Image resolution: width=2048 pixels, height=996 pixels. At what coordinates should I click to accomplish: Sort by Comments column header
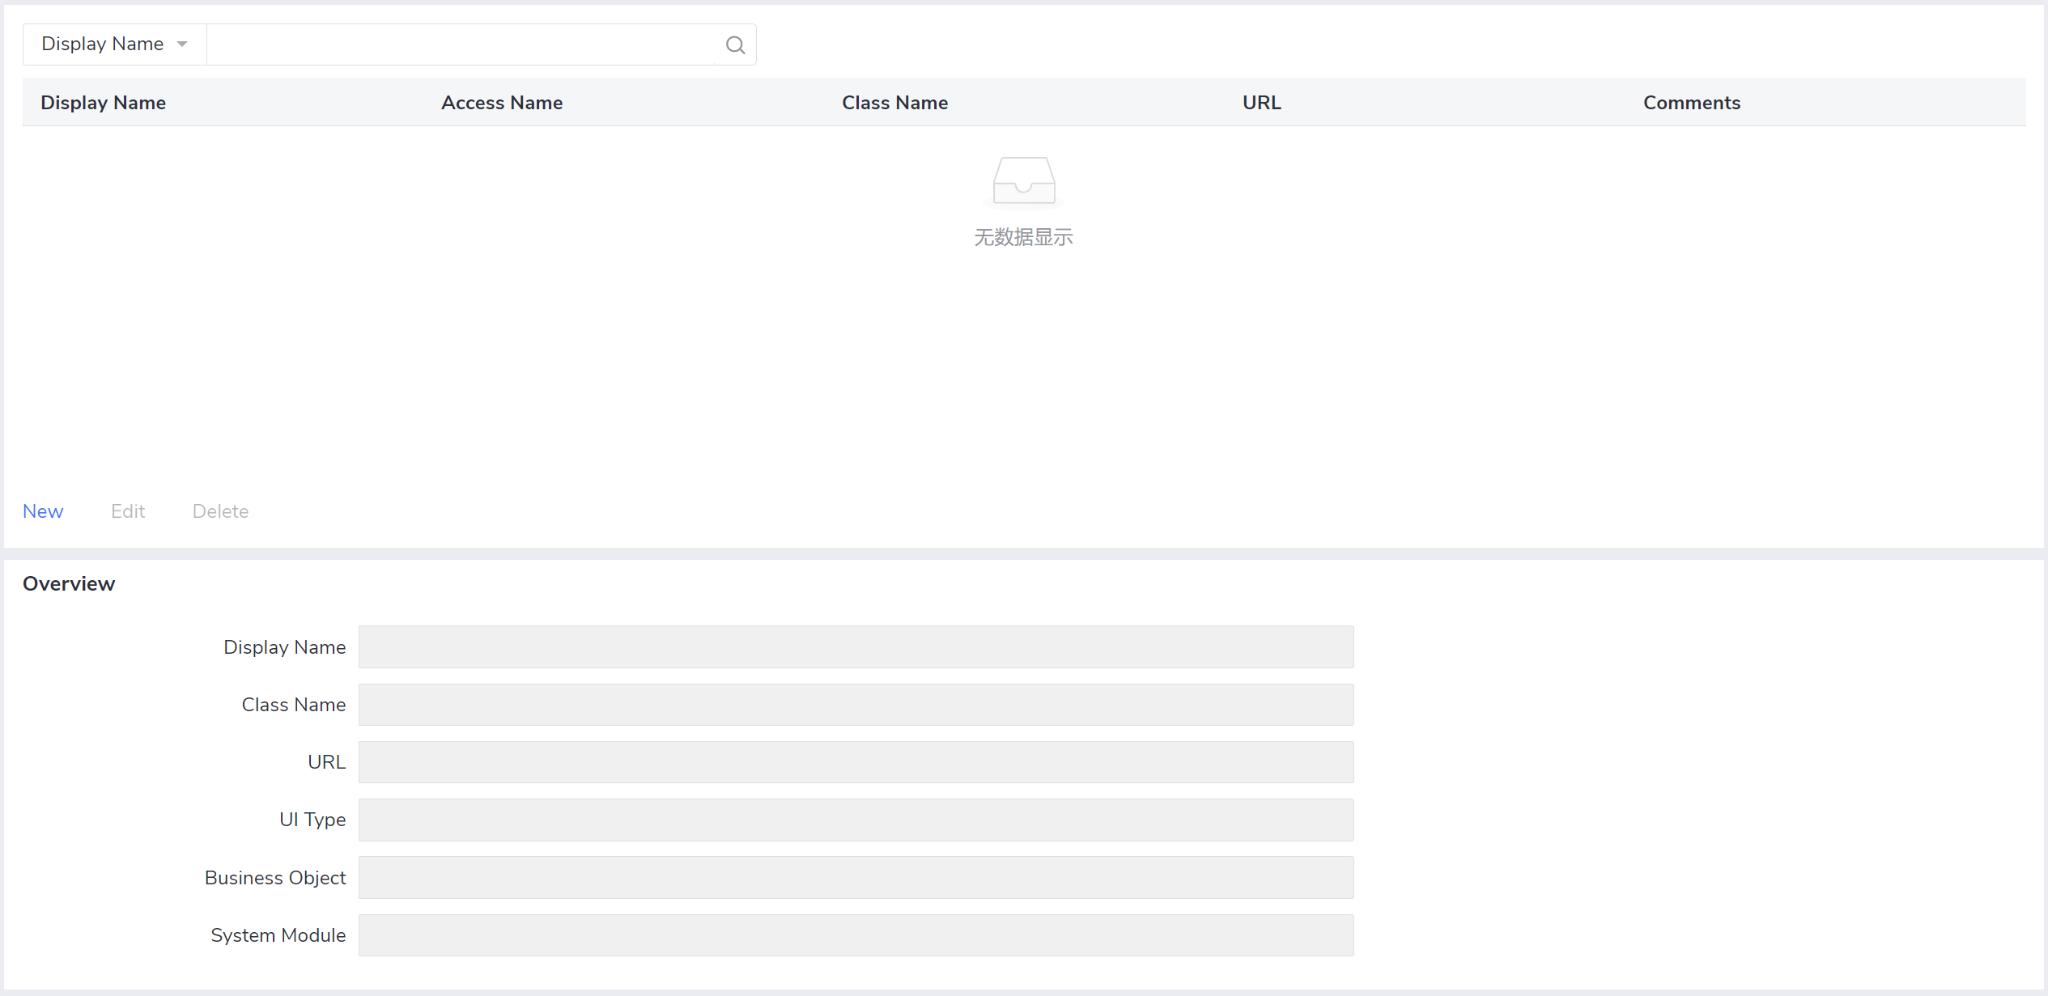coord(1692,102)
